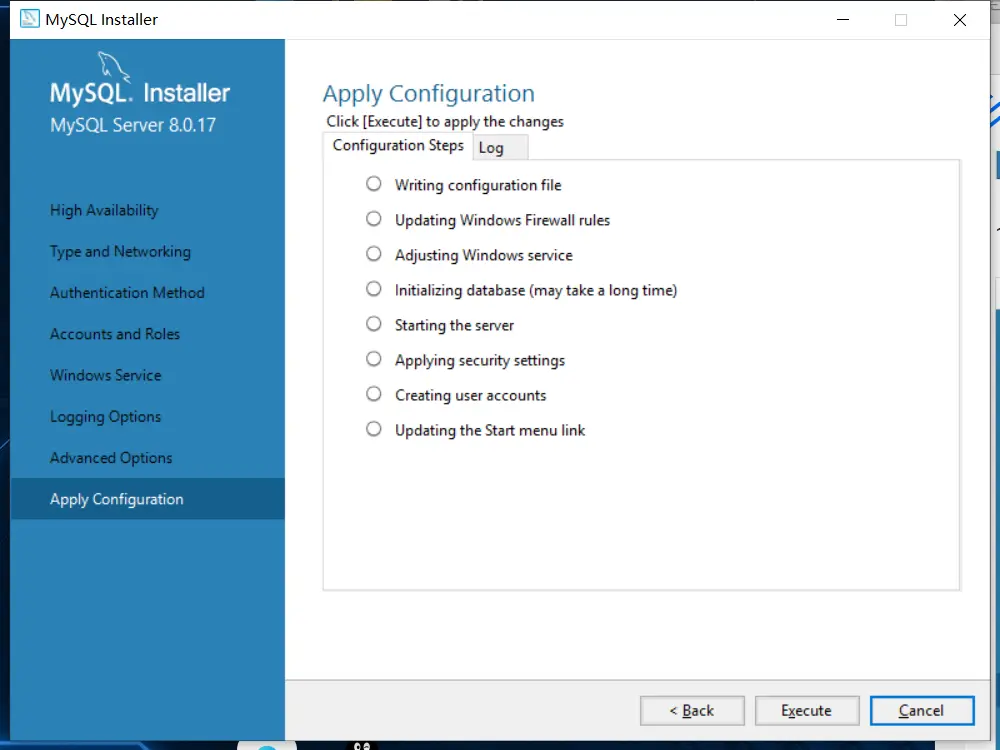Select the Starting the server step indicator
Viewport: 1000px width, 750px height.
[x=374, y=324]
